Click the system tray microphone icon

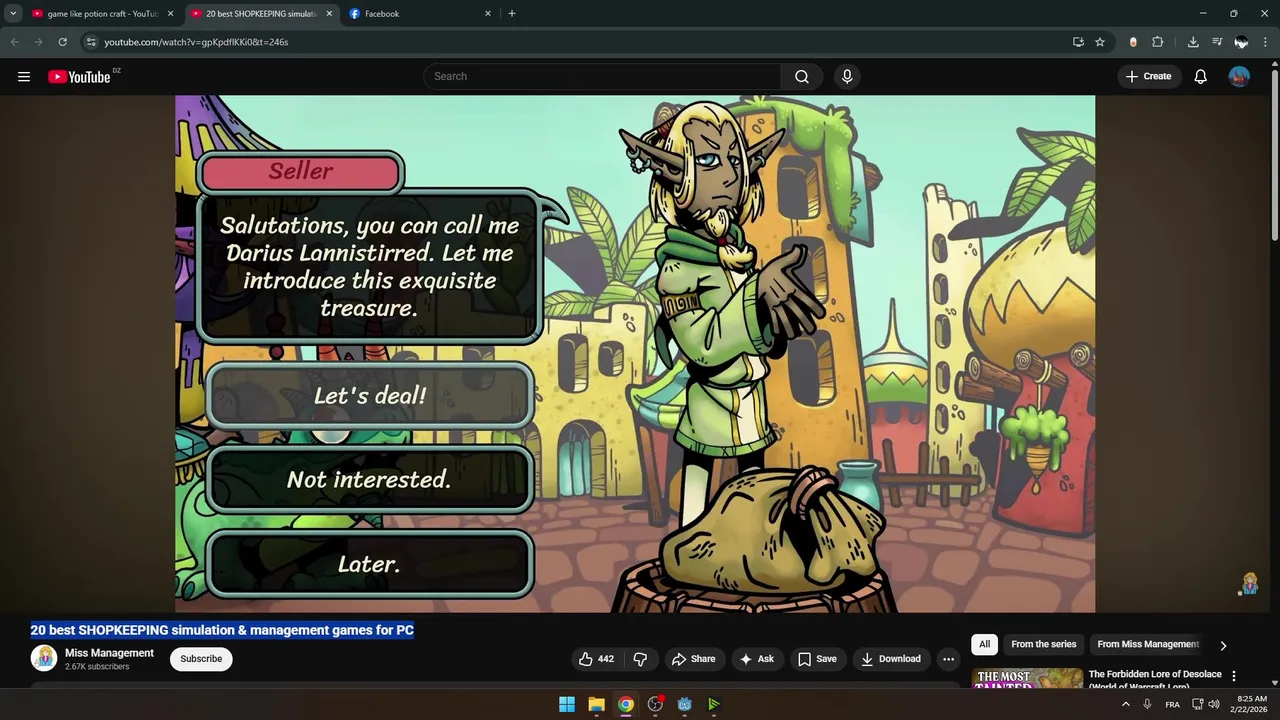click(x=1147, y=704)
